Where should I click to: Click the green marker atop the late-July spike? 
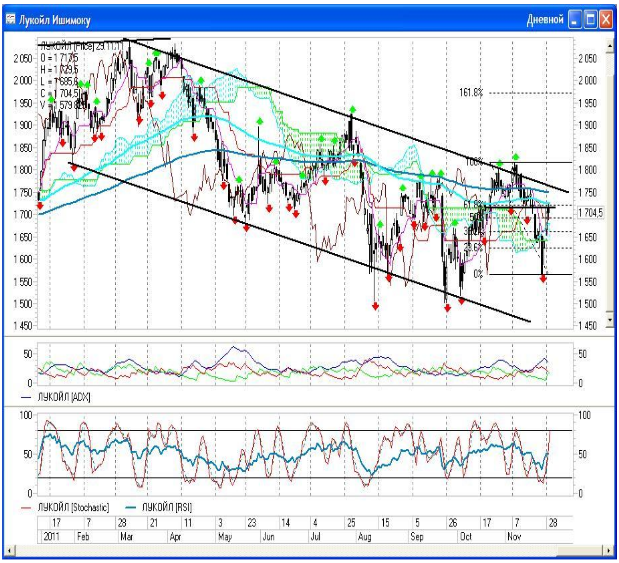tap(353, 109)
